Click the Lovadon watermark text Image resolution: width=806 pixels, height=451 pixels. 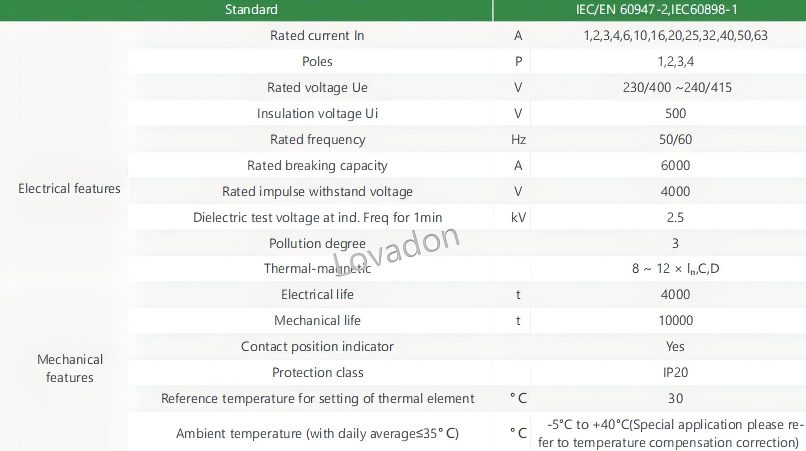click(396, 249)
